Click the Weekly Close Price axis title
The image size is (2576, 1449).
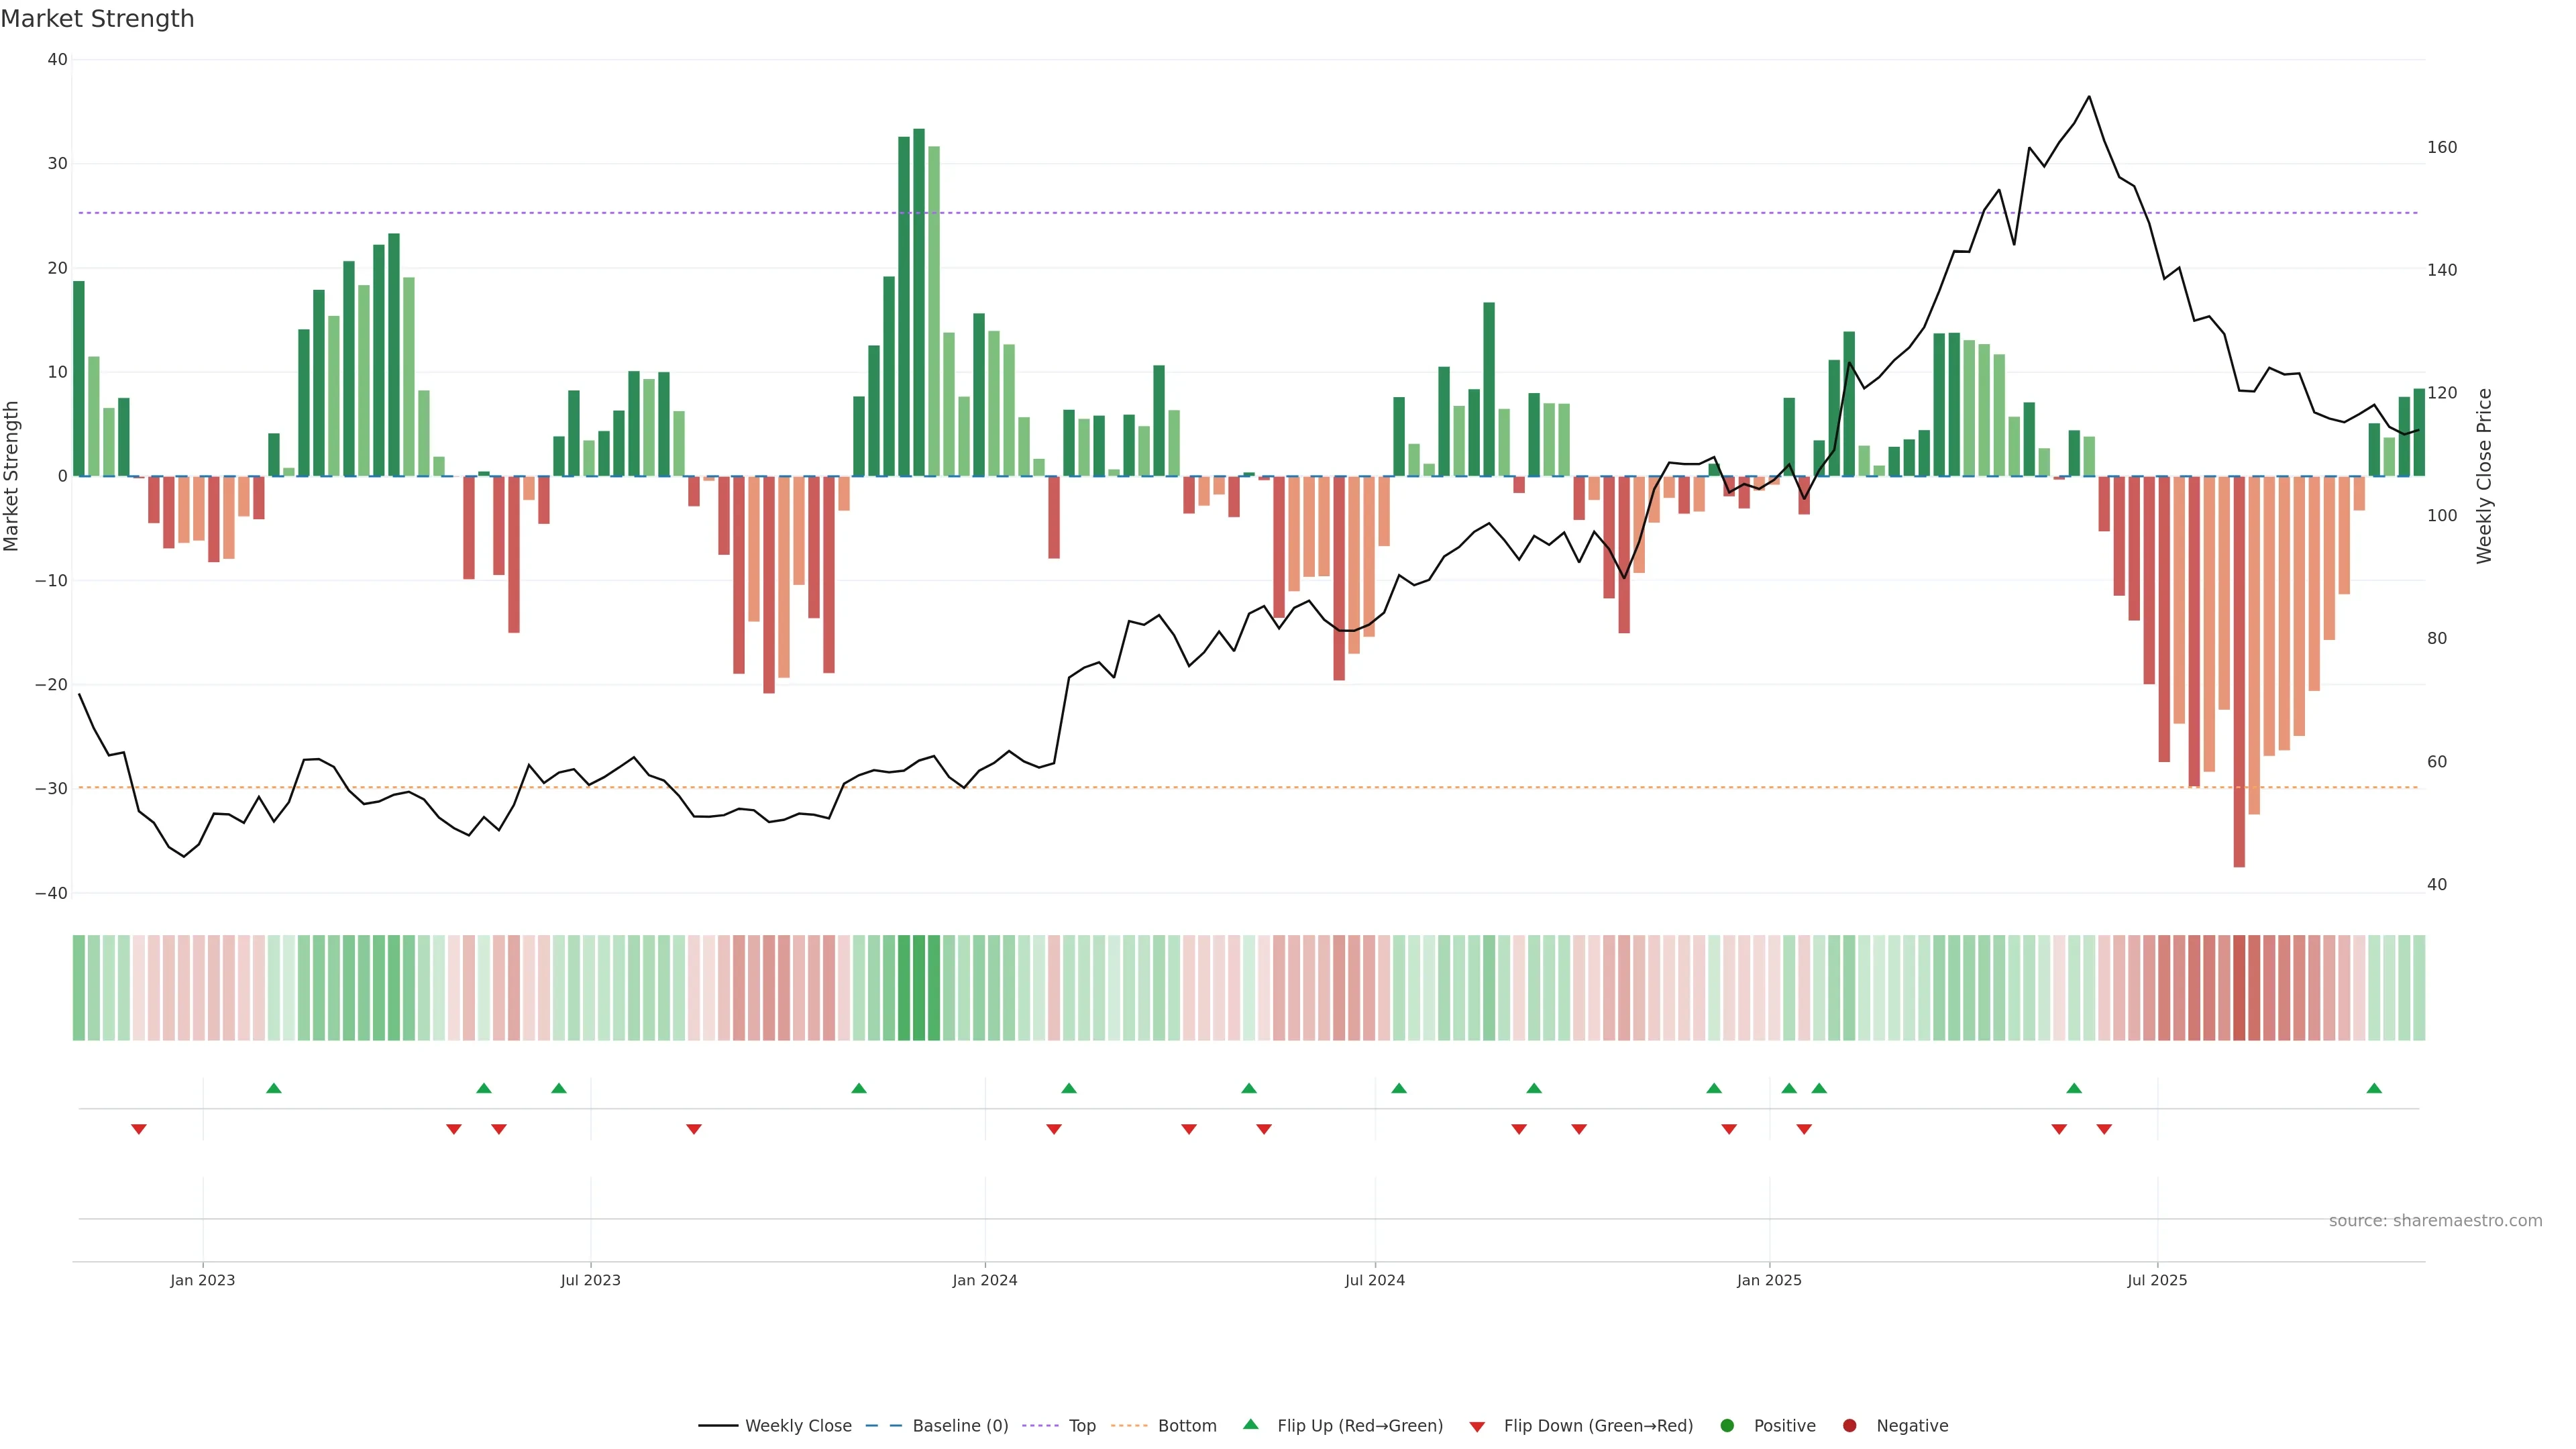pyautogui.click(x=2485, y=476)
